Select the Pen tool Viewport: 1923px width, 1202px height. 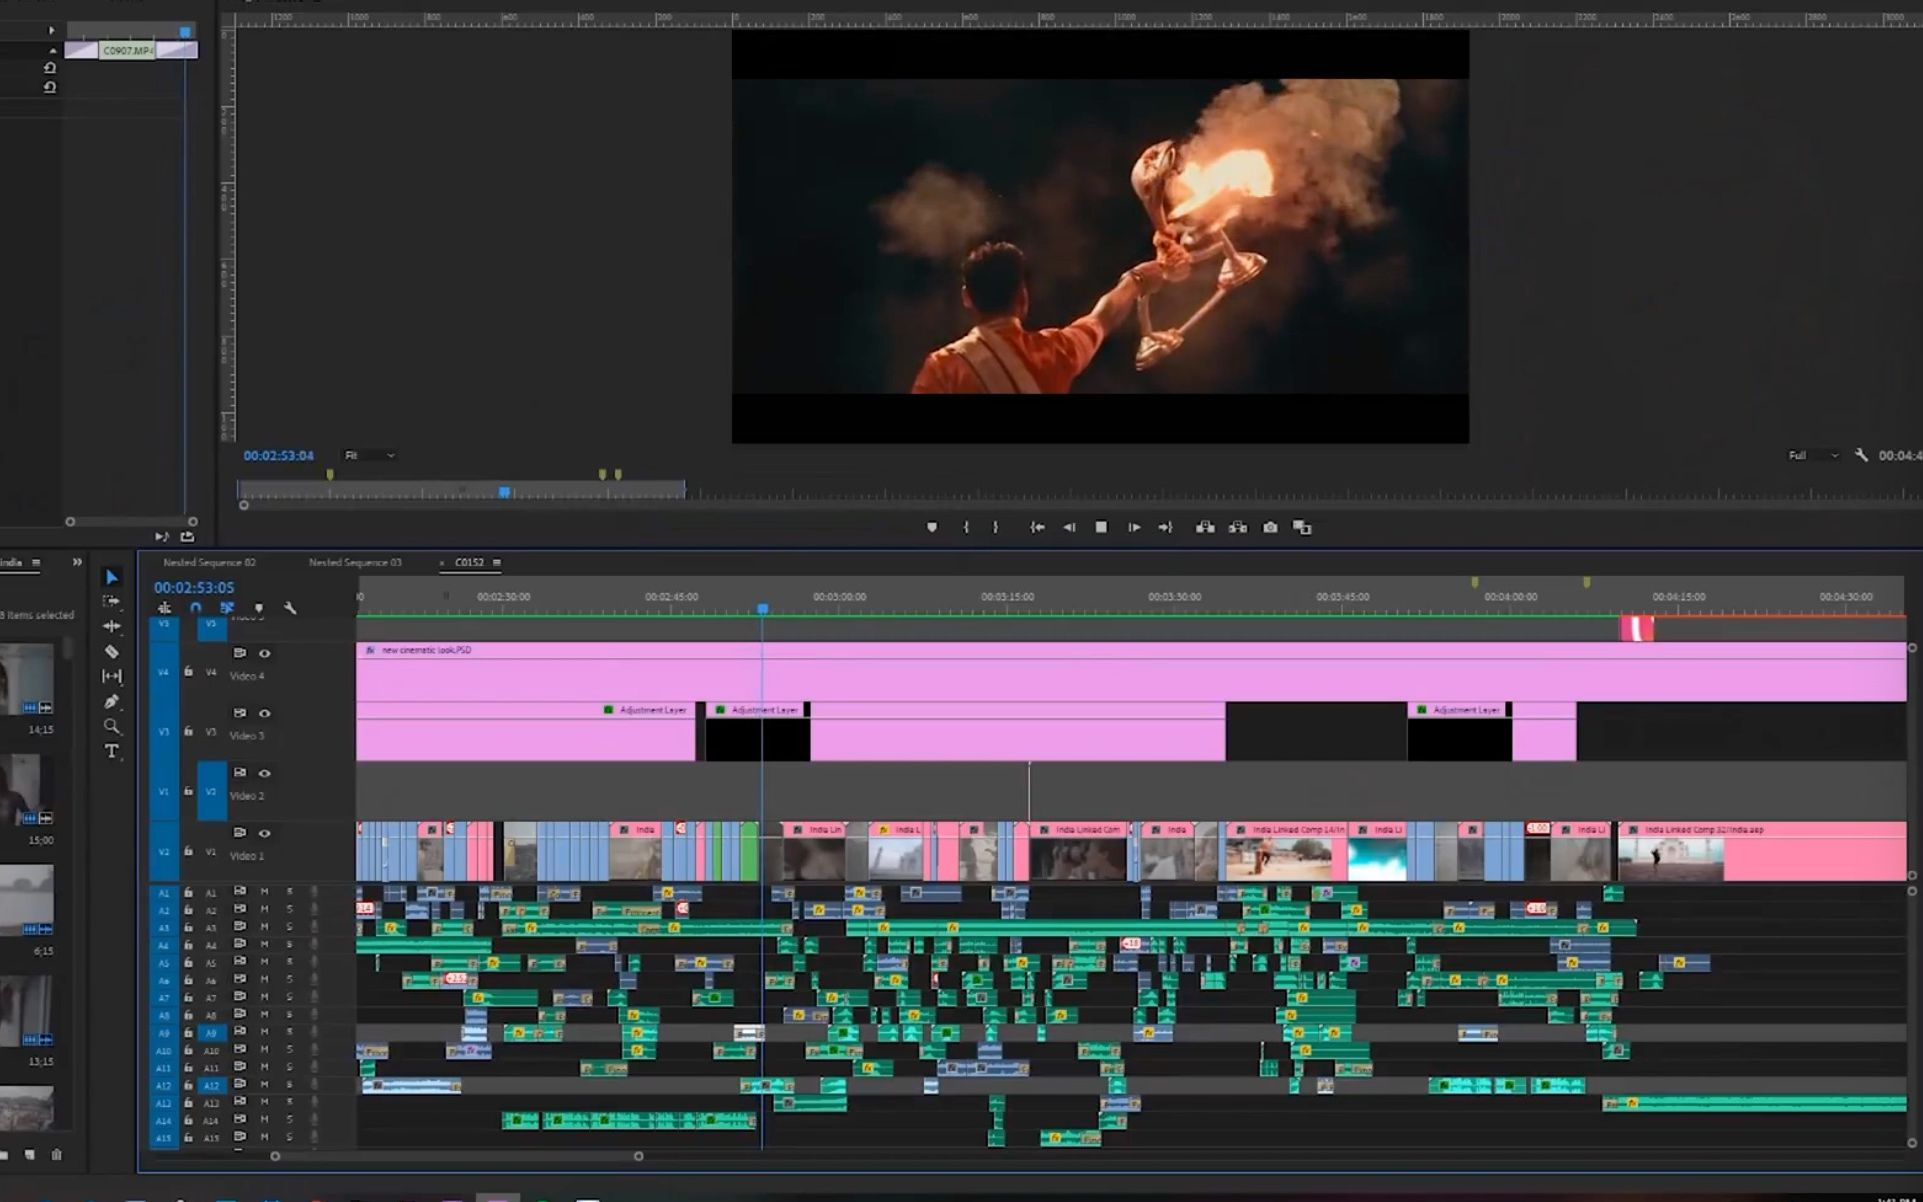(112, 701)
